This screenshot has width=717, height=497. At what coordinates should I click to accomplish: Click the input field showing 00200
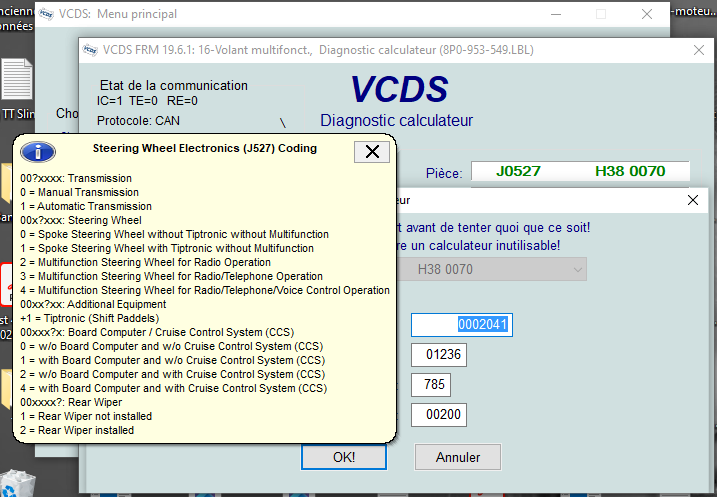pyautogui.click(x=439, y=415)
